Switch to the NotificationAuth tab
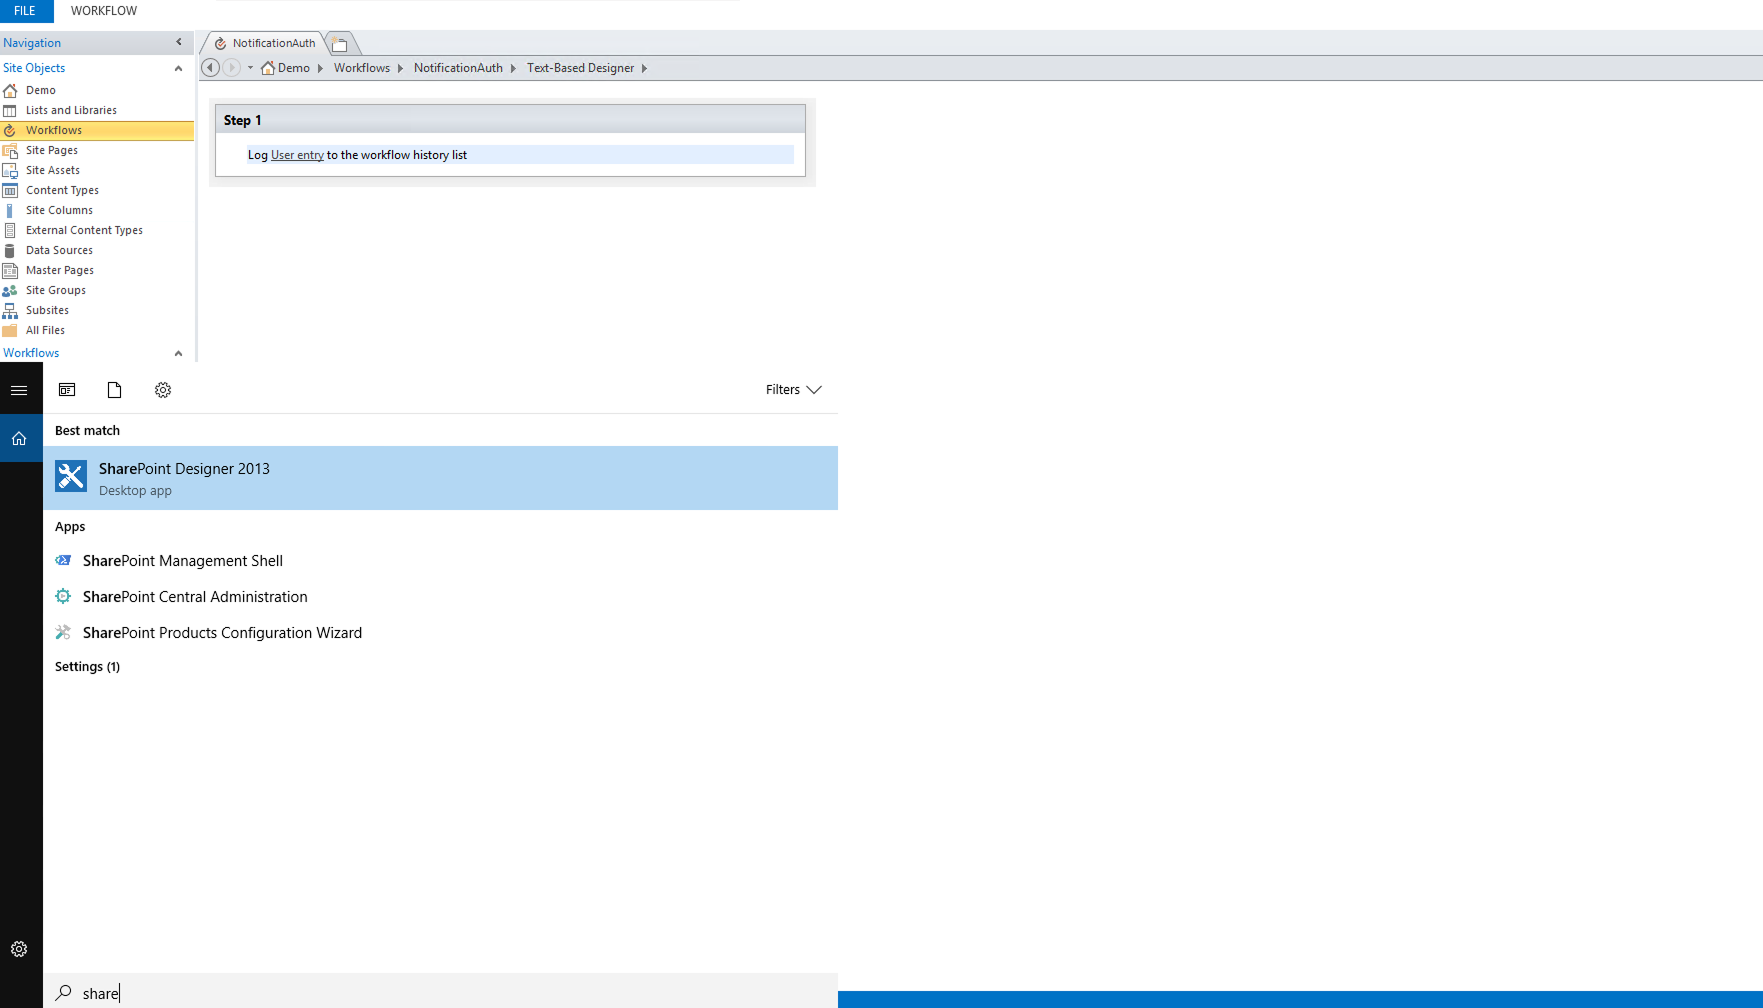1763x1008 pixels. [x=264, y=43]
